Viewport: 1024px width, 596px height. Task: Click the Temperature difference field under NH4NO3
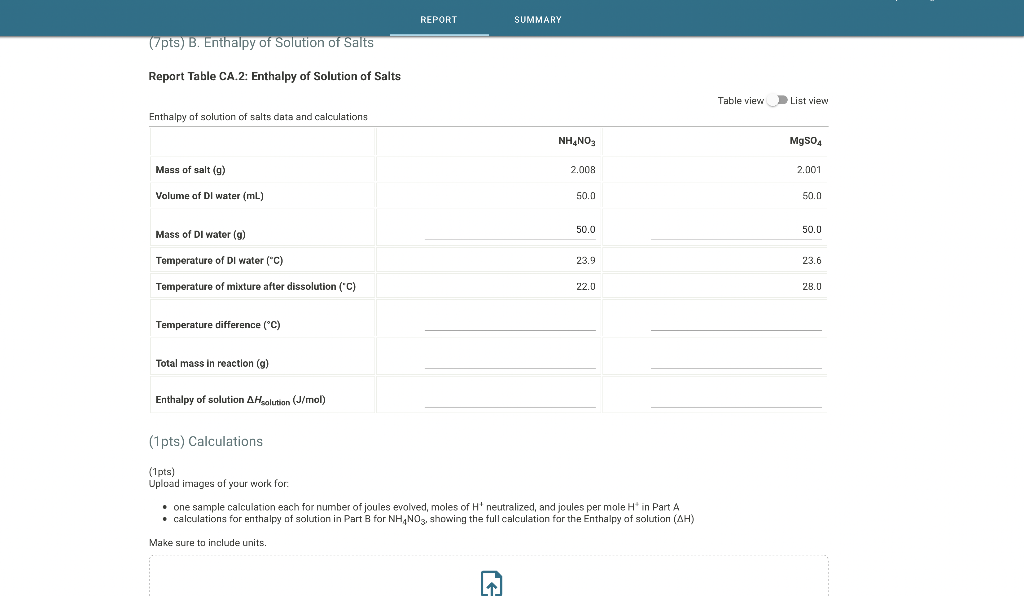(510, 326)
